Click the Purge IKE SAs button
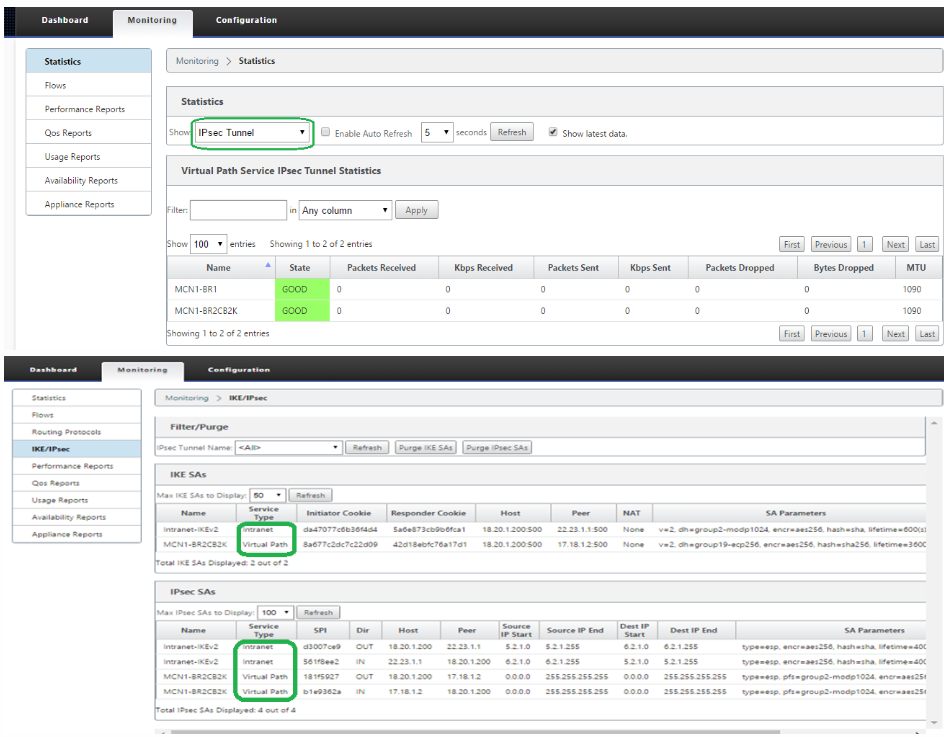 425,448
